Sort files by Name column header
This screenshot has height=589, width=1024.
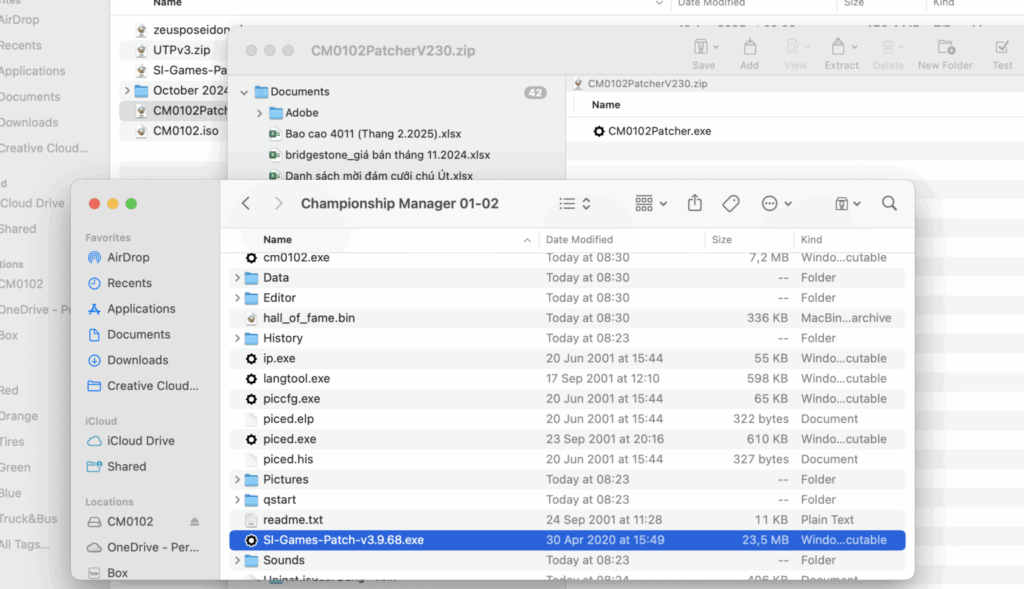coord(278,240)
